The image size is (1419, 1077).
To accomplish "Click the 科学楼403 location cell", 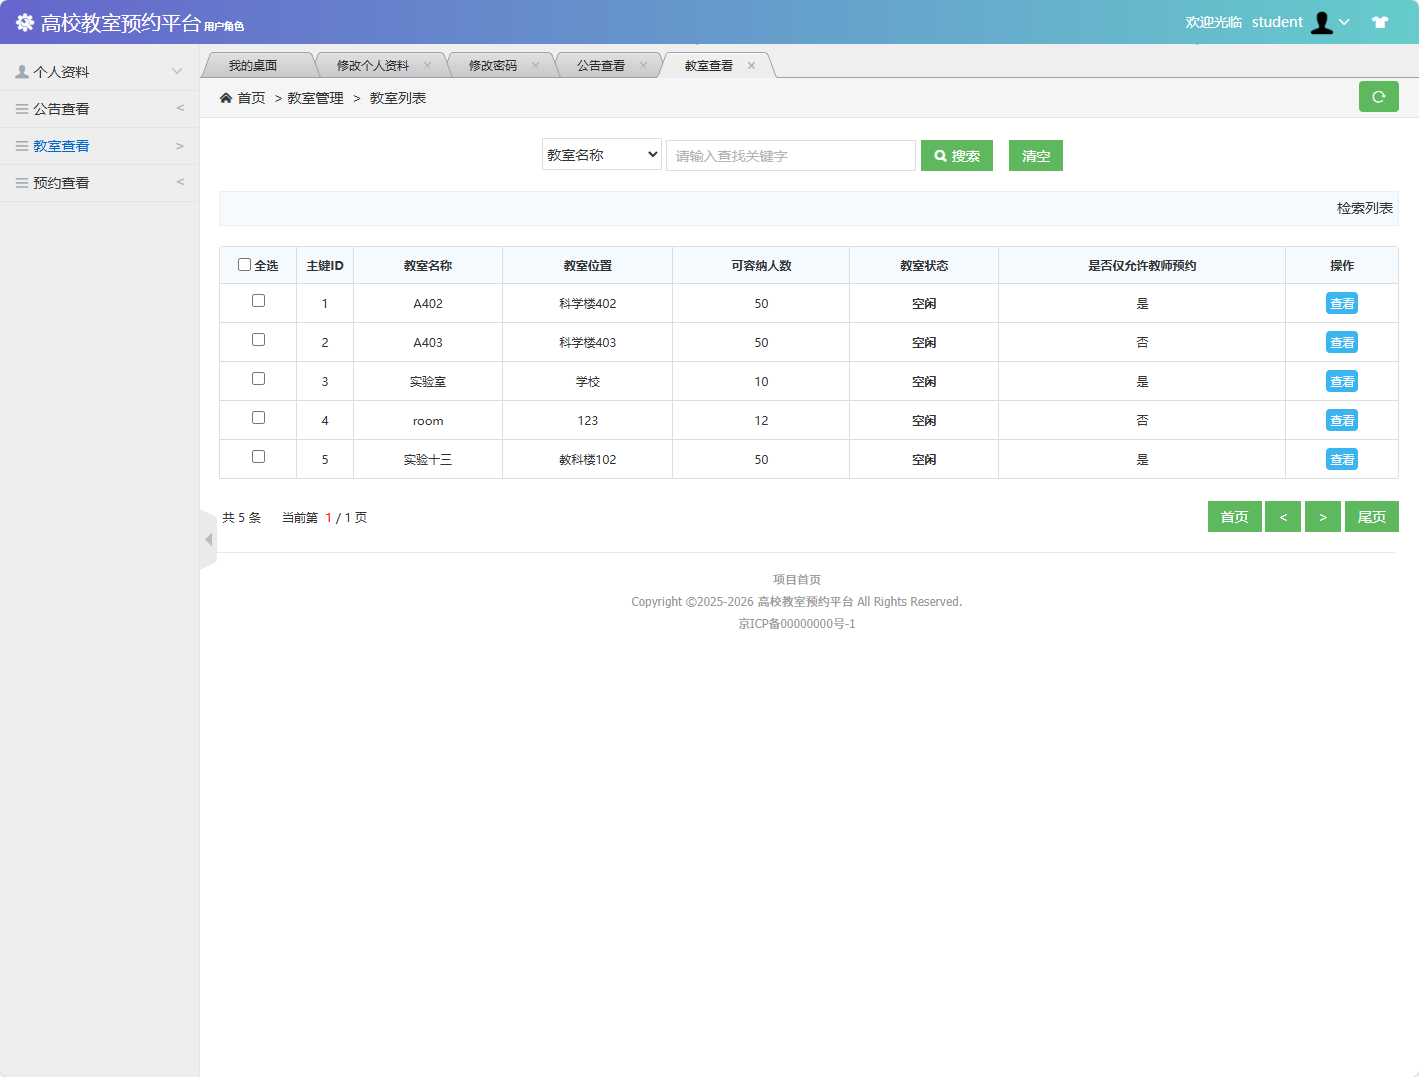I will [x=588, y=343].
